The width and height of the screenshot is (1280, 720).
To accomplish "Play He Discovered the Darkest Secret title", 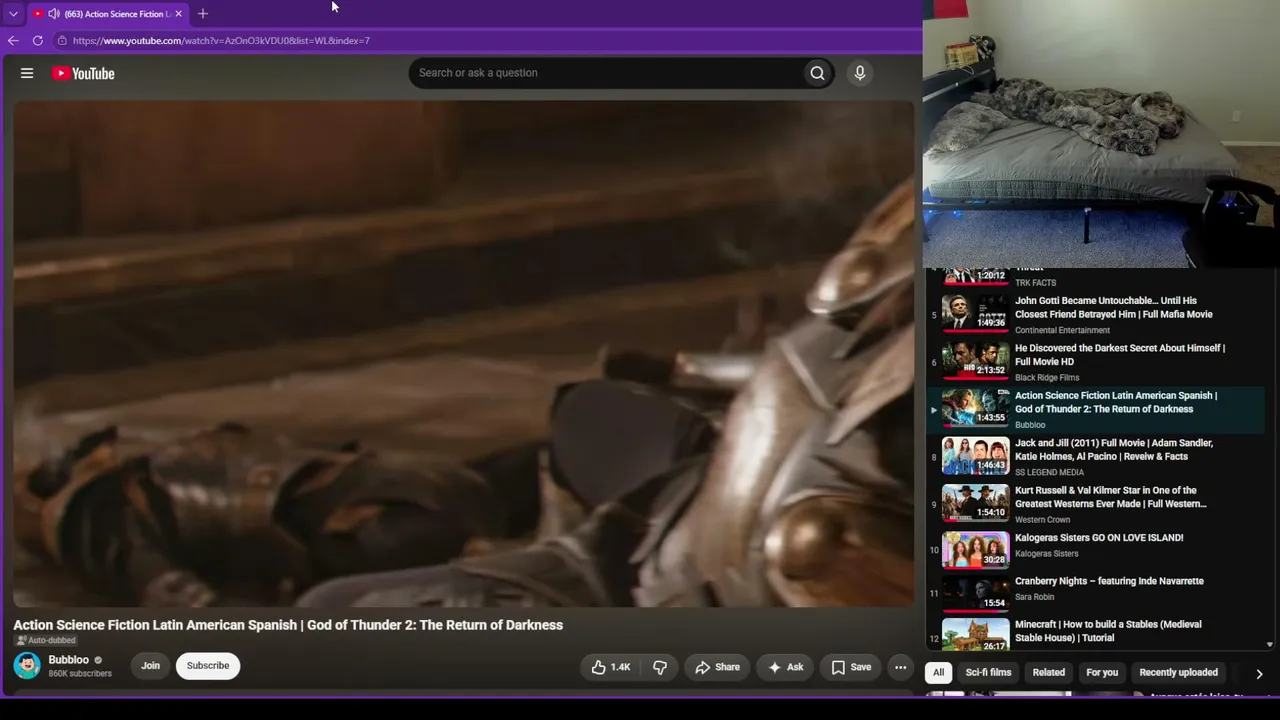I will point(1119,355).
